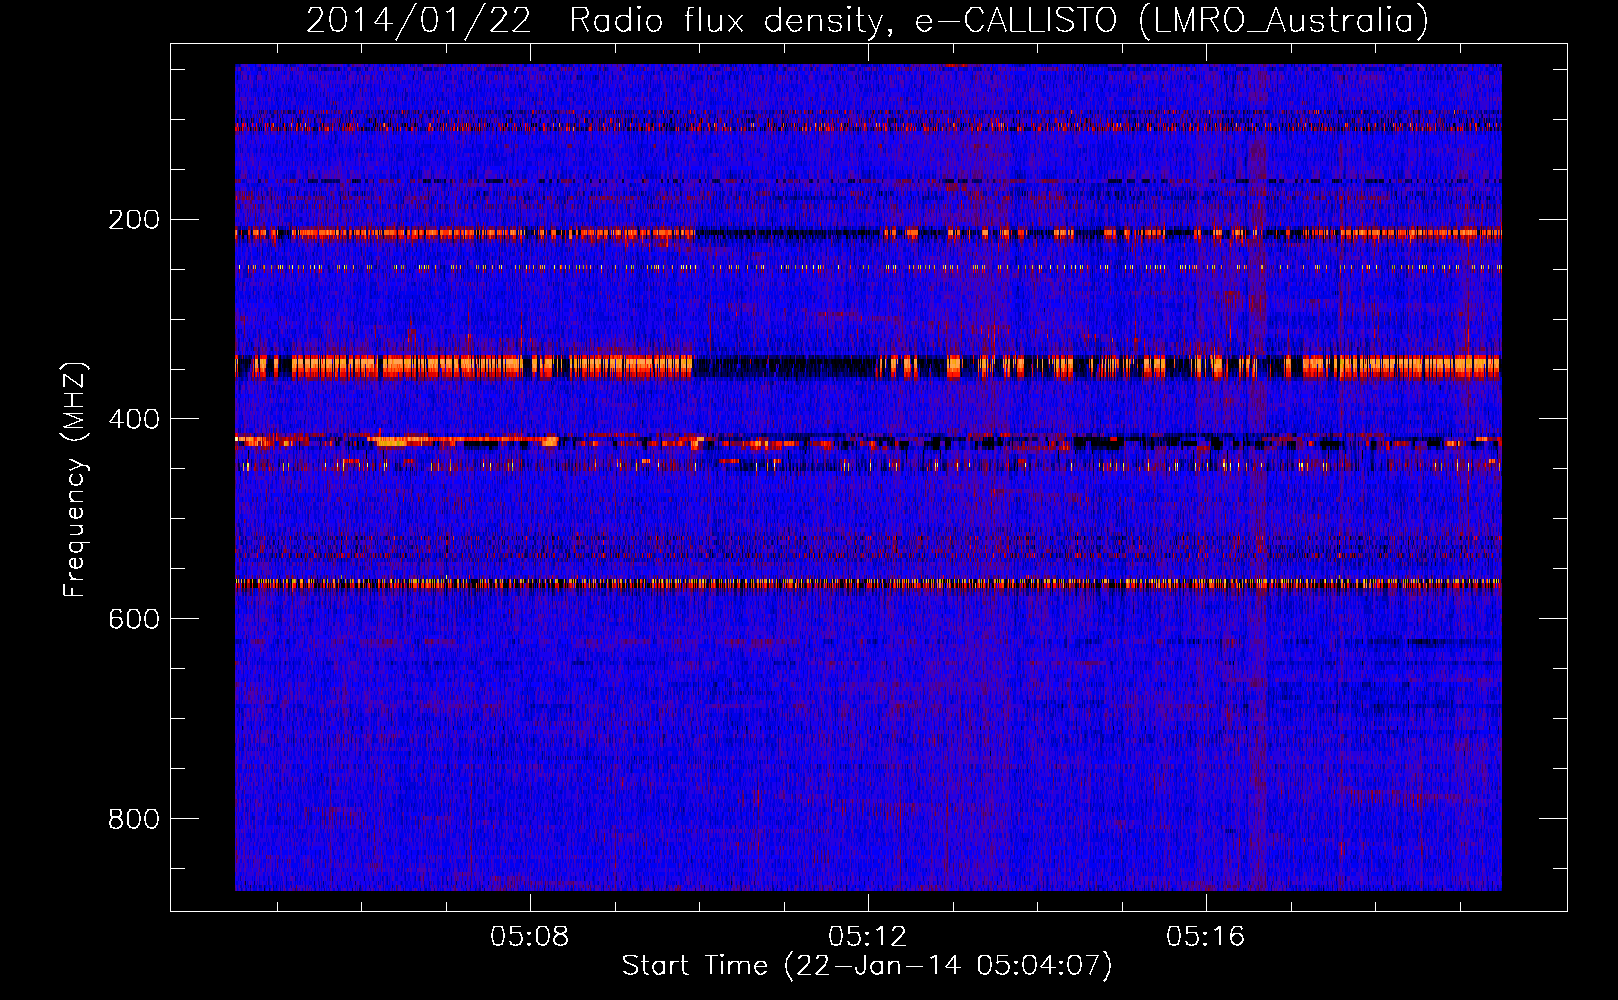Click the 200 frequency tick label

click(x=134, y=219)
